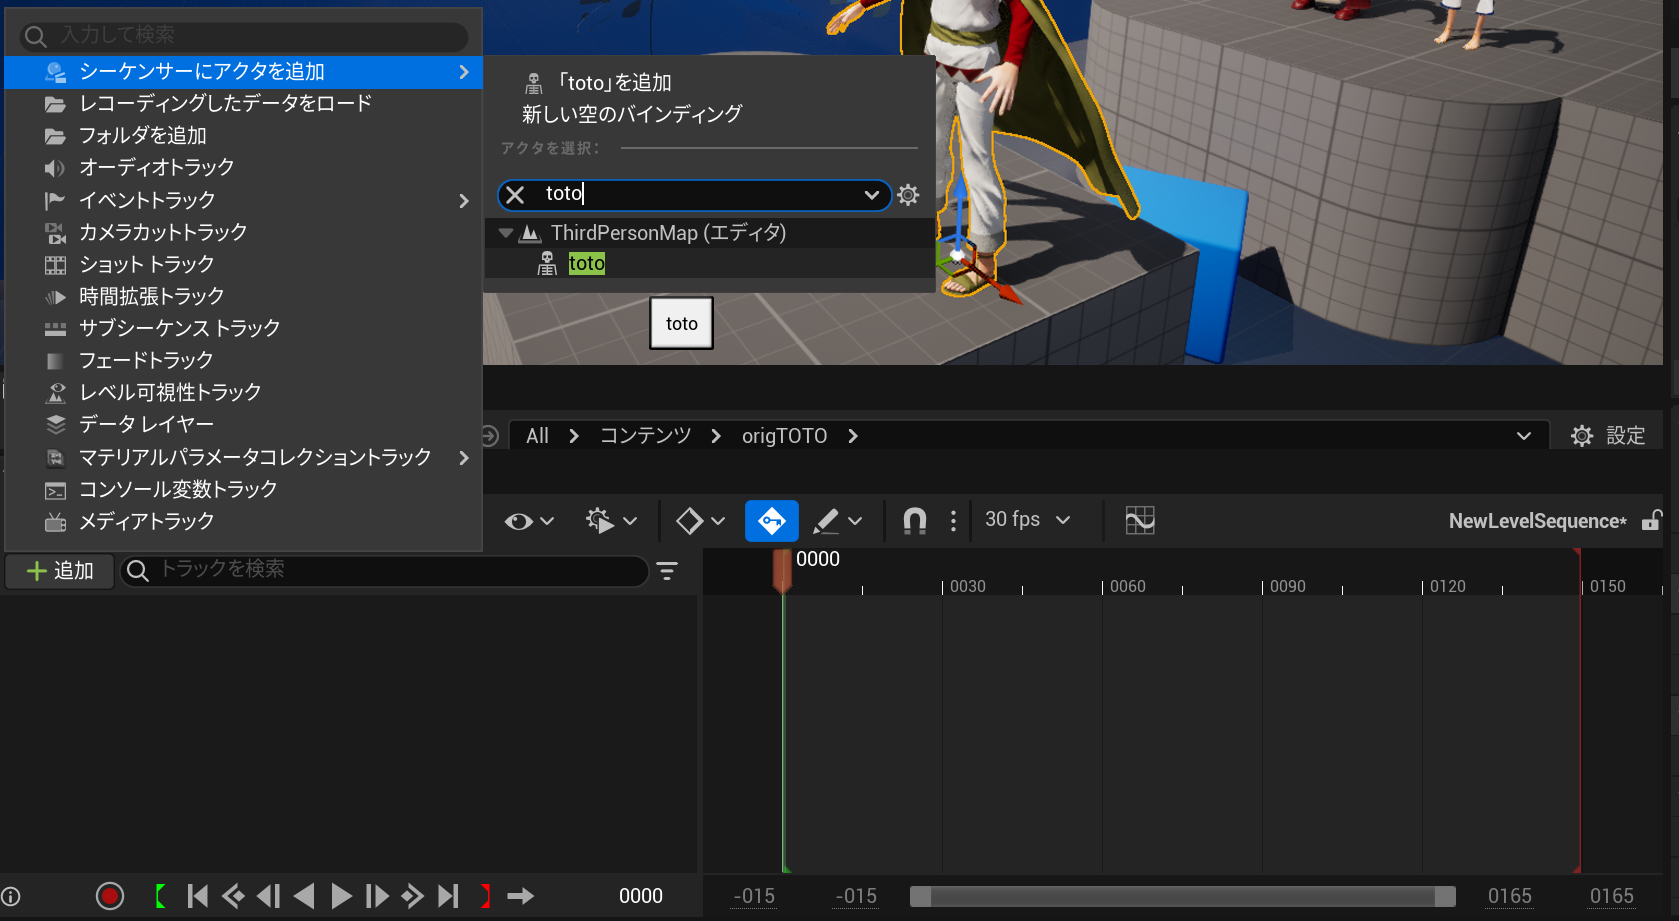This screenshot has height=921, width=1679.
Task: Toggle the auto-key button
Action: 771,520
